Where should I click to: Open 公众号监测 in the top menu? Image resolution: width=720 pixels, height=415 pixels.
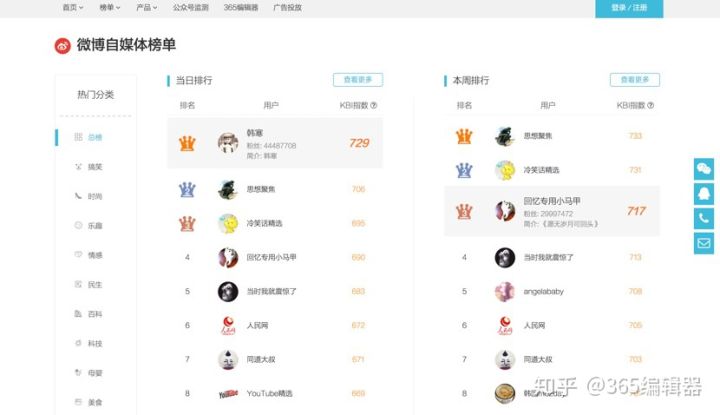click(191, 7)
